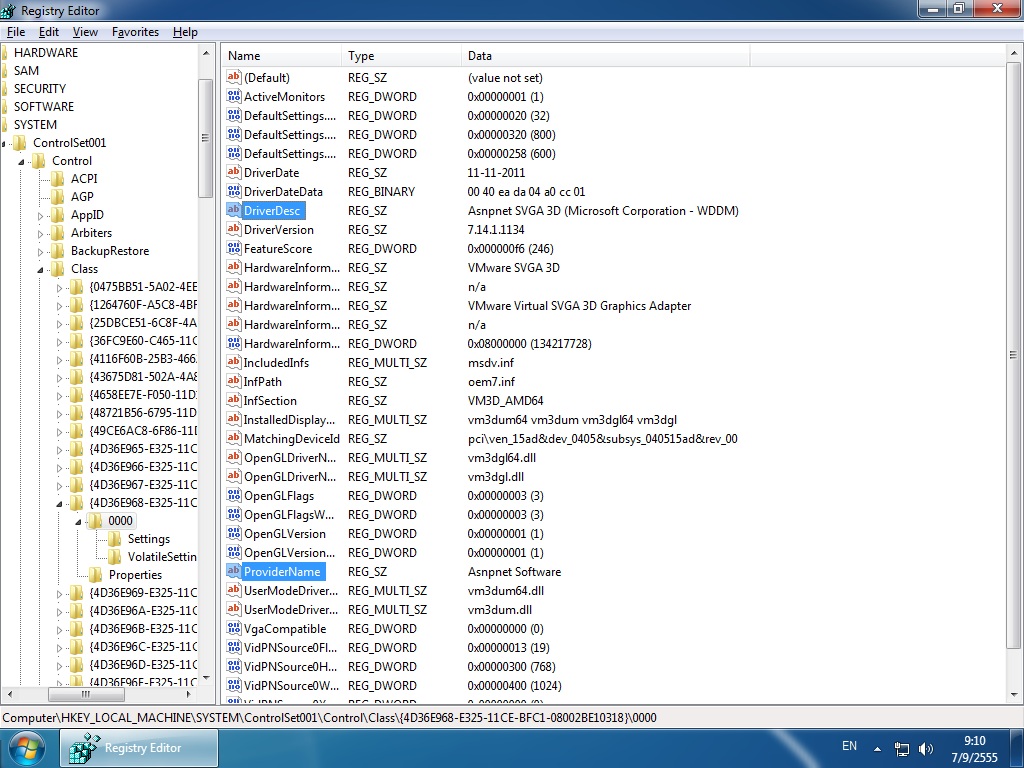The width and height of the screenshot is (1024, 768).
Task: Collapse the 0000 subkey
Action: [x=78, y=522]
